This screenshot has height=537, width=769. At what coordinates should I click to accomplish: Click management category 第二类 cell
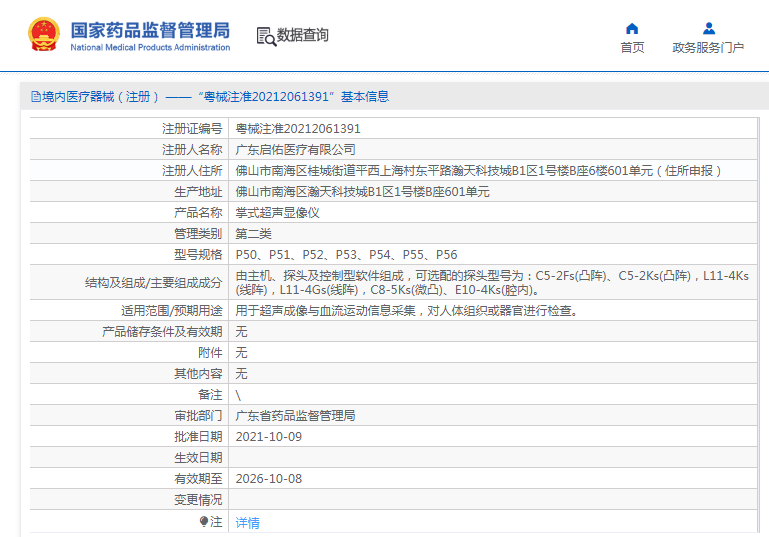point(253,234)
